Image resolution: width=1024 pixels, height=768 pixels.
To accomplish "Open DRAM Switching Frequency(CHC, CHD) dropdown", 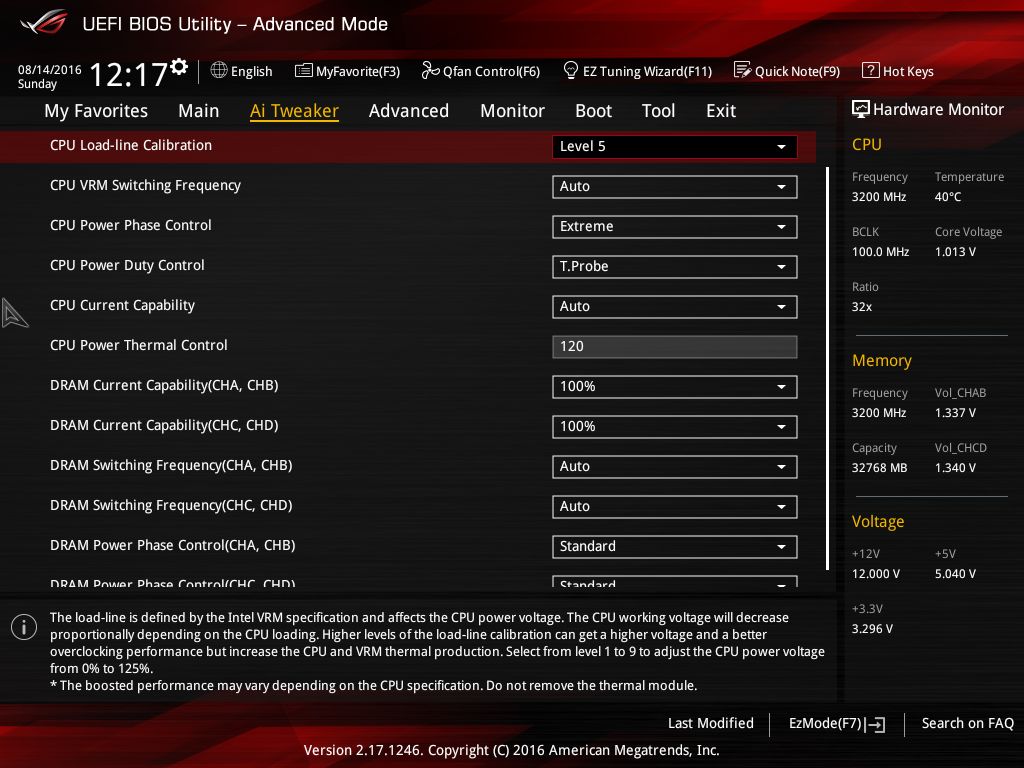I will coord(675,506).
